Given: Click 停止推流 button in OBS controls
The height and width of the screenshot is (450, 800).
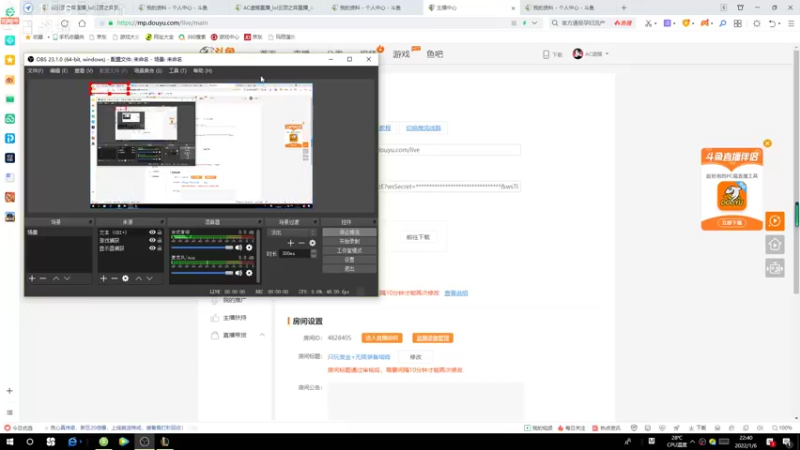Looking at the screenshot, I should point(349,232).
